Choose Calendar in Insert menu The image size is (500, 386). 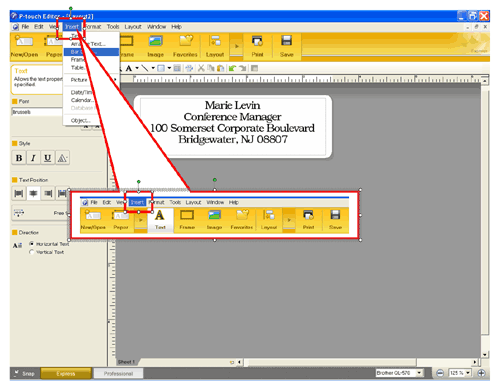[91, 100]
